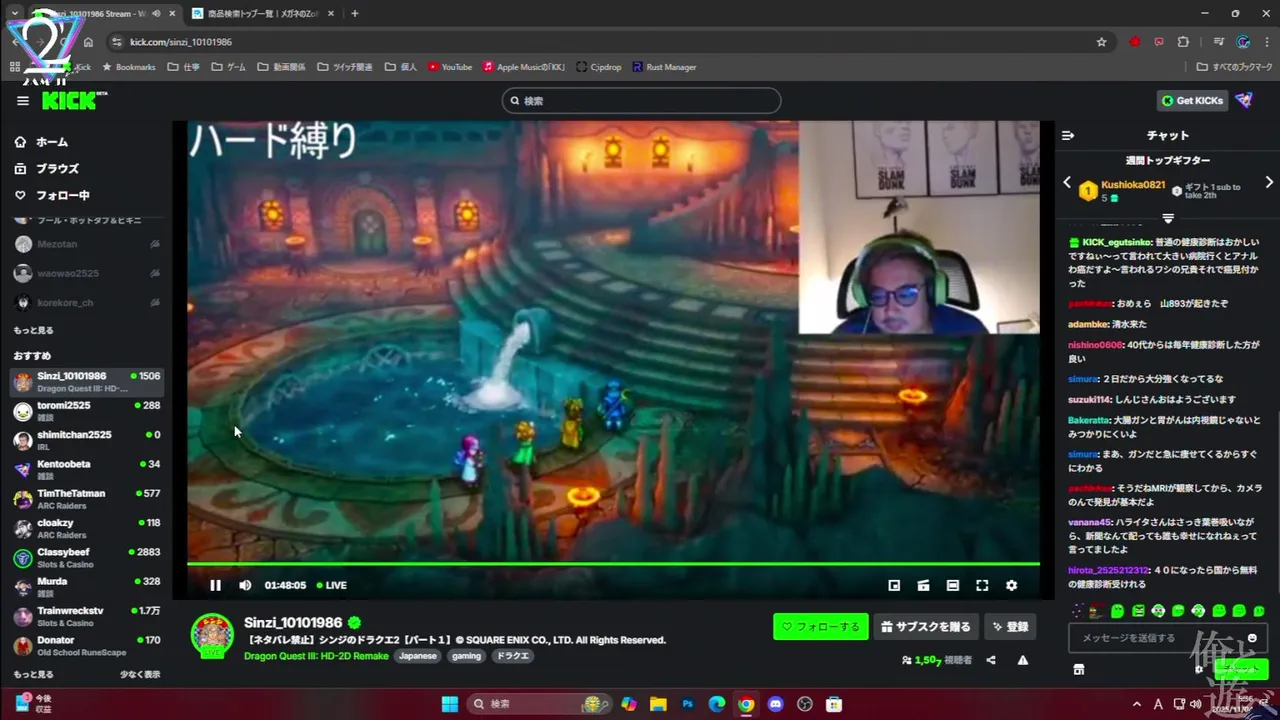Open recommended channel Donator
The width and height of the screenshot is (1280, 720).
87,646
